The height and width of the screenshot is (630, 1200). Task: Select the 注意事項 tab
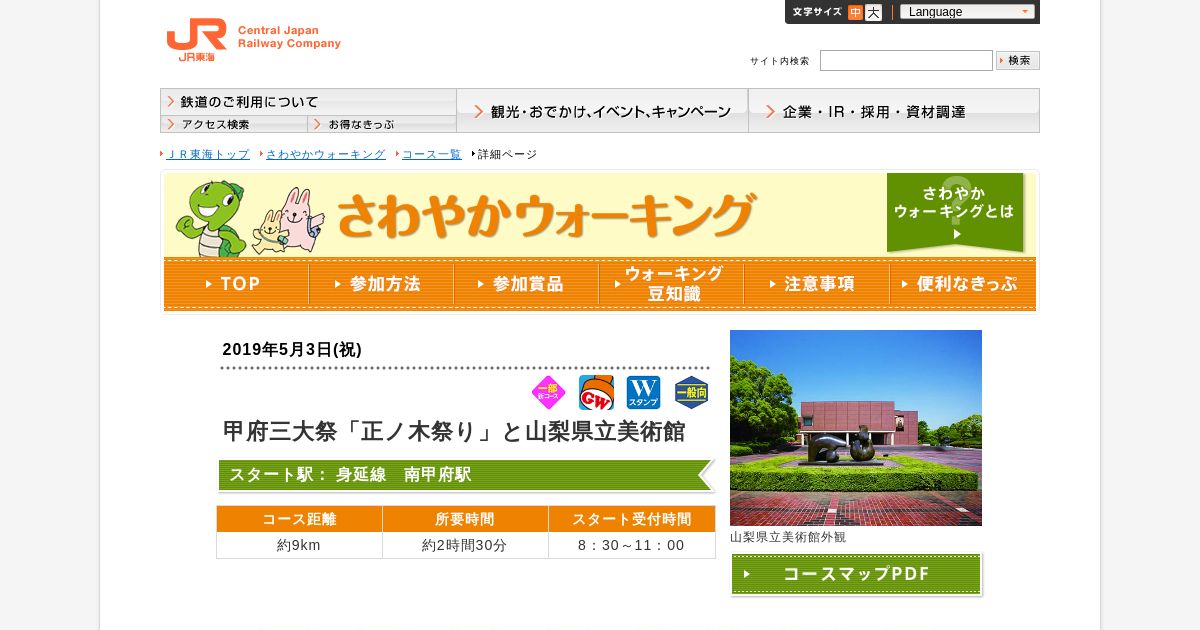point(816,284)
